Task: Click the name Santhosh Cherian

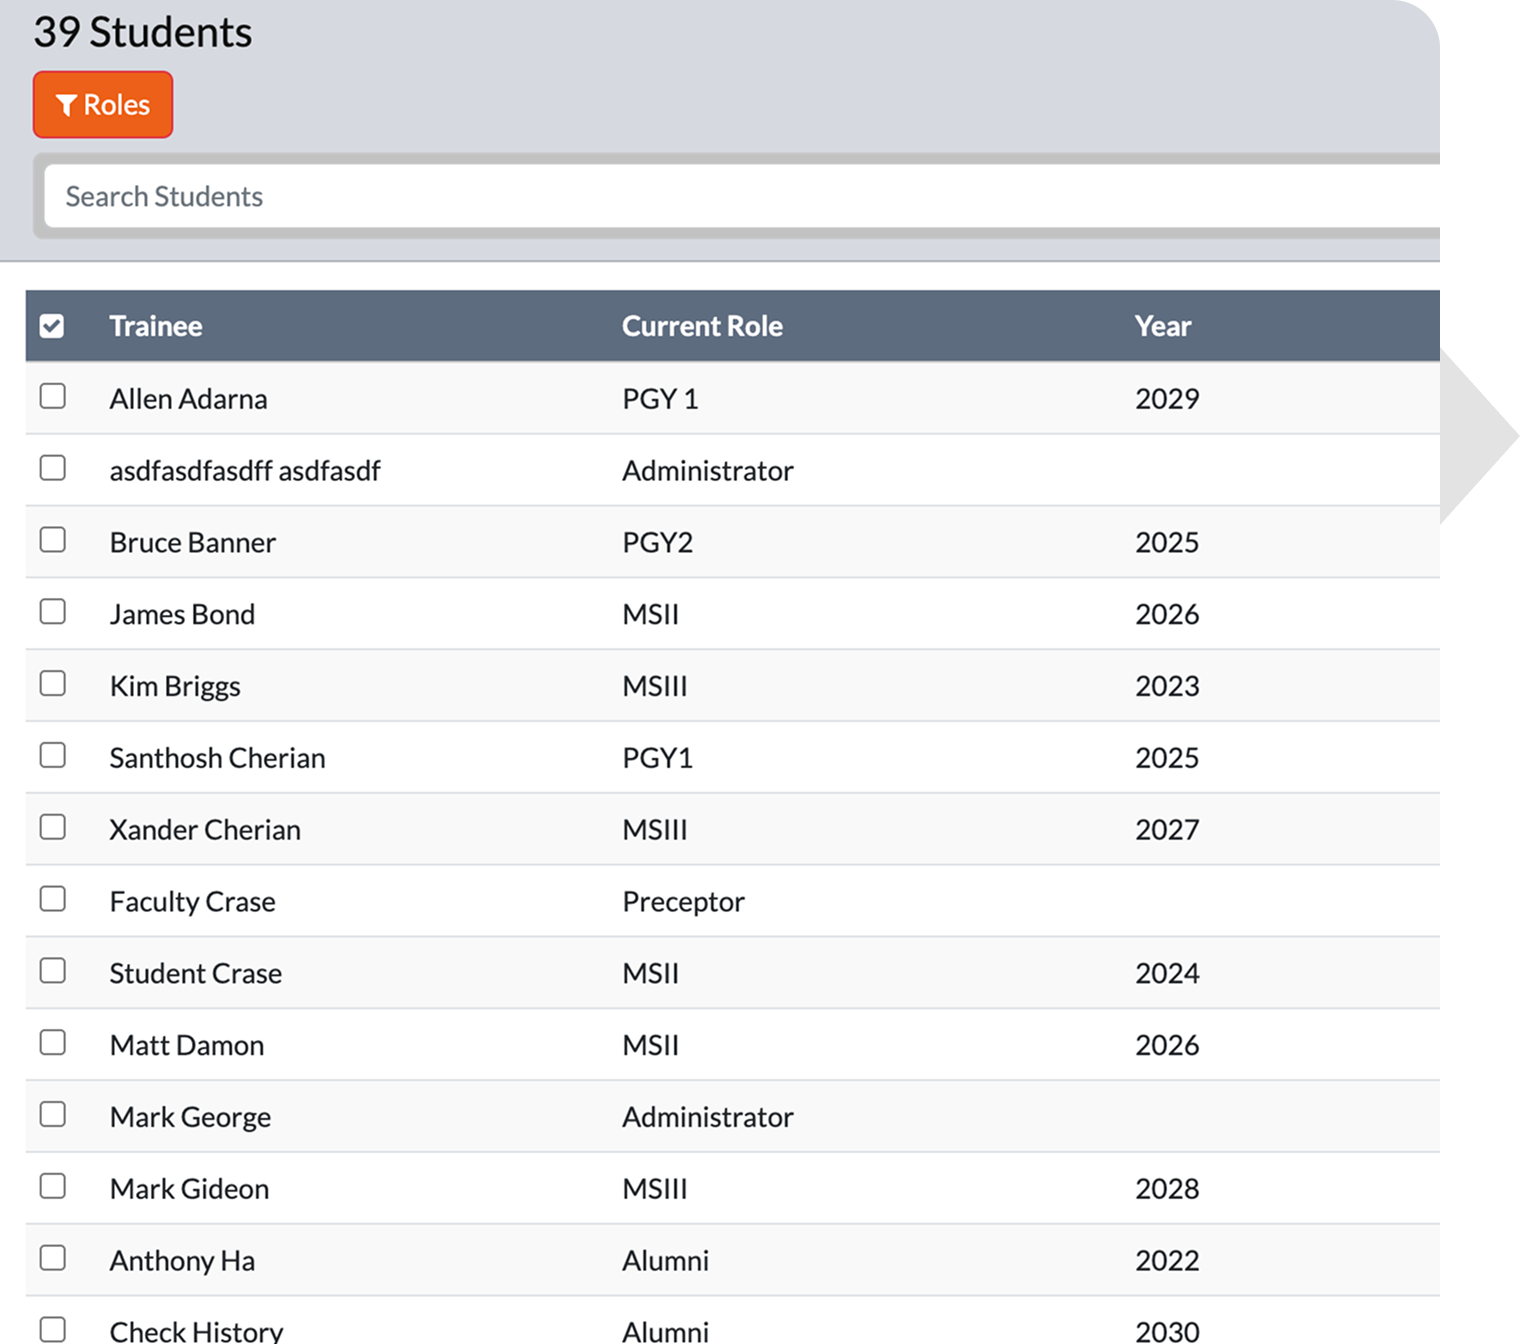Action: [x=217, y=758]
